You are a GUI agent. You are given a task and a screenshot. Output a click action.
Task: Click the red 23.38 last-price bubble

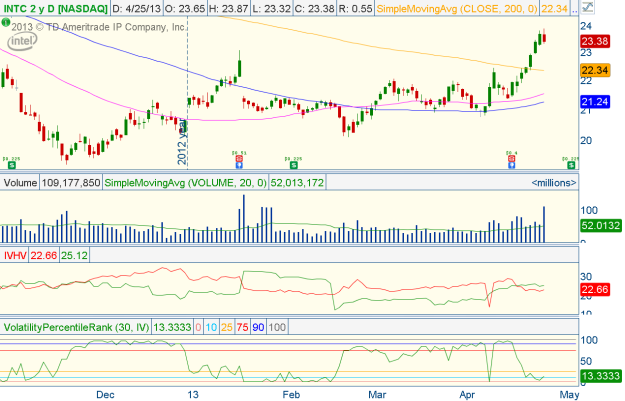(x=601, y=41)
